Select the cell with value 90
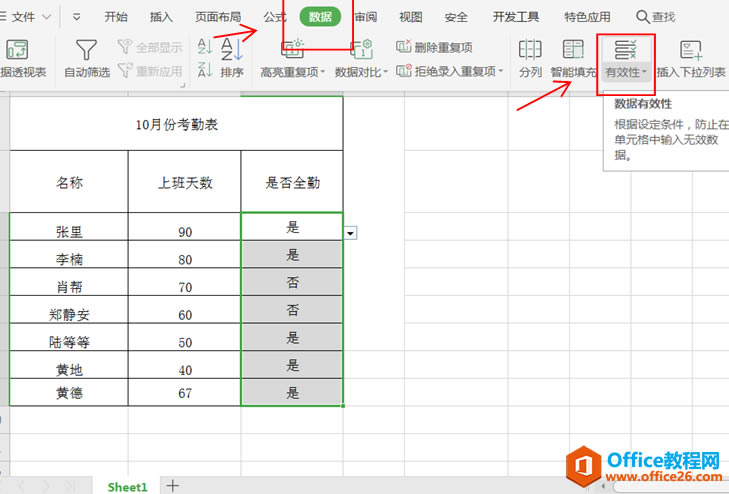Image resolution: width=729 pixels, height=494 pixels. 185,227
